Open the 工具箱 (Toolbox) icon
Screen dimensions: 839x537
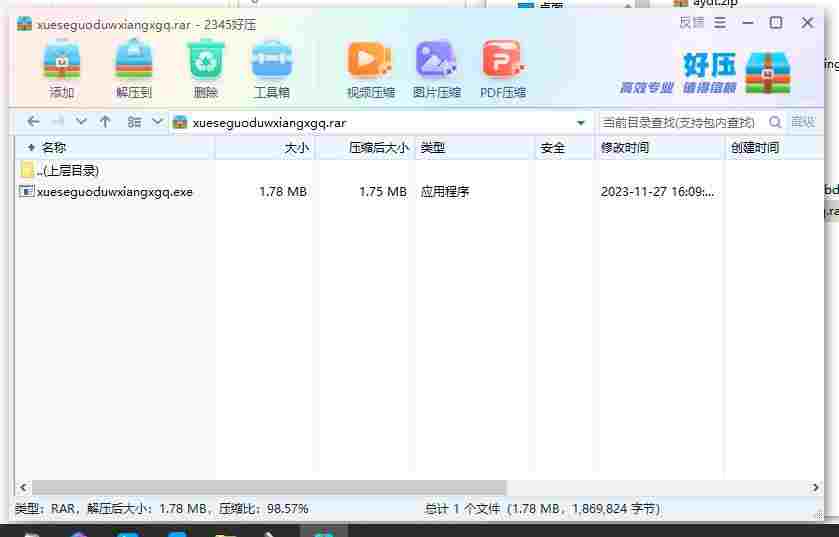point(272,68)
